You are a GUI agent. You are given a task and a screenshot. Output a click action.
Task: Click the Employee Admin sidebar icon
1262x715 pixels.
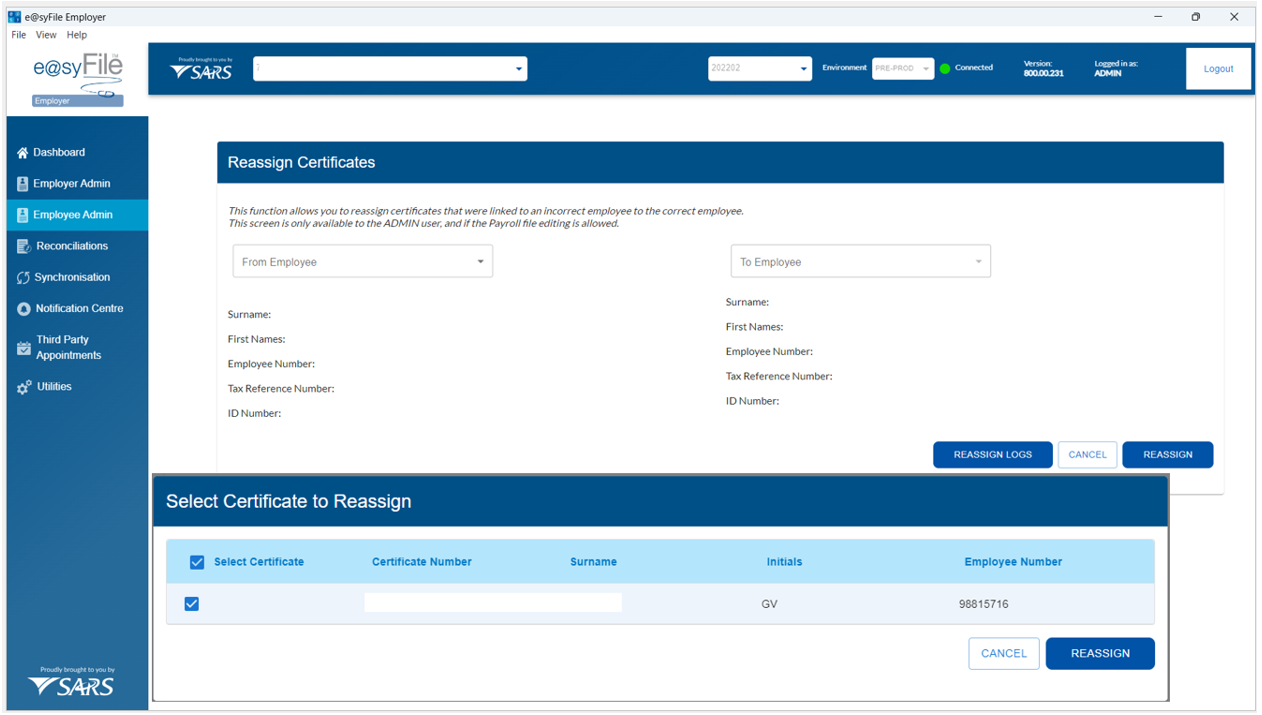coord(23,215)
